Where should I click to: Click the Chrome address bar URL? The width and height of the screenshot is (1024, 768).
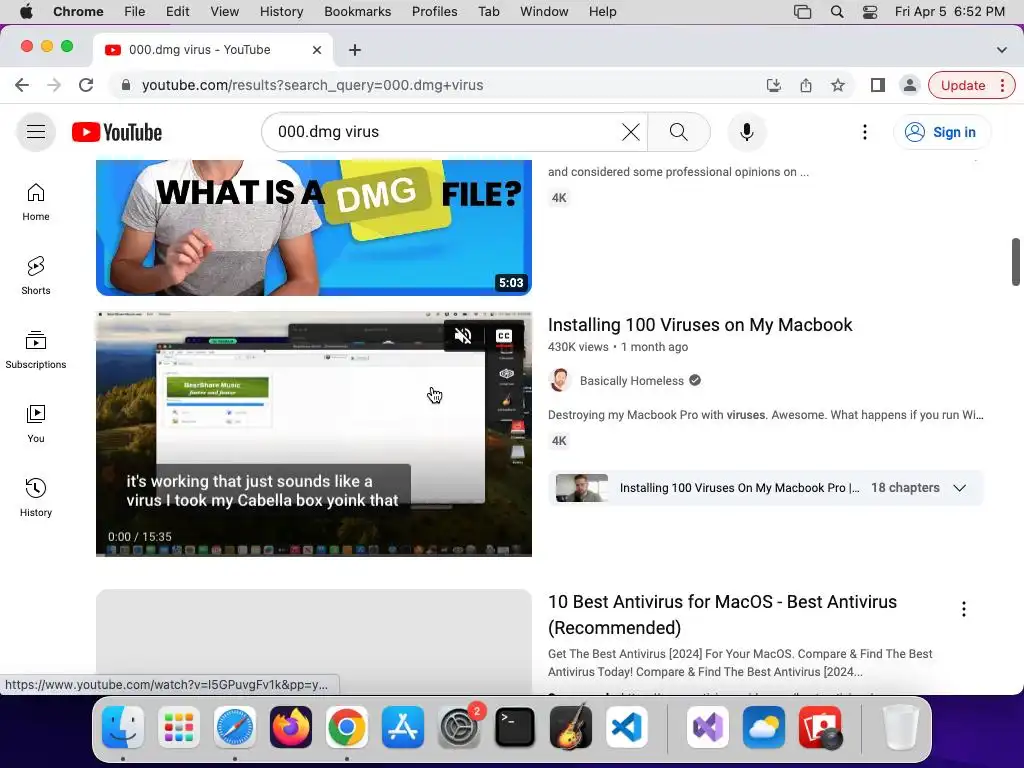[312, 85]
